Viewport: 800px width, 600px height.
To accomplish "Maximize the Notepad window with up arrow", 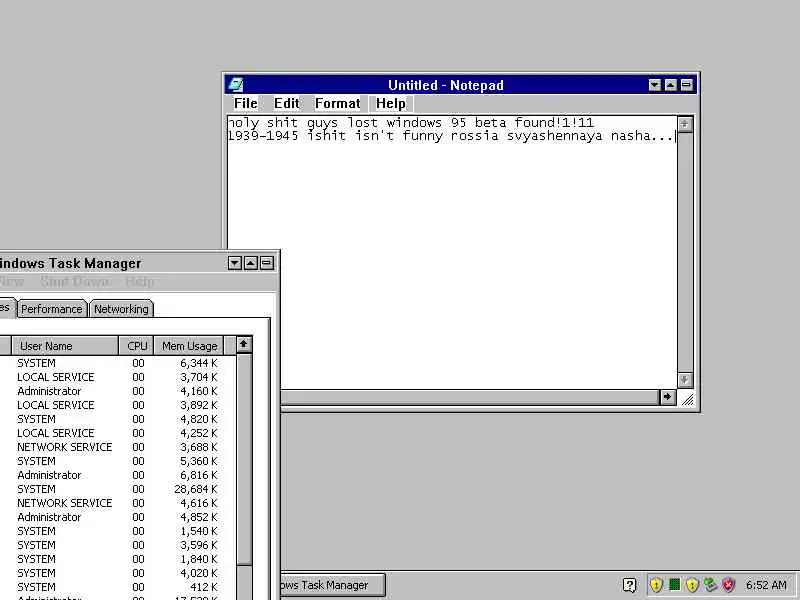I will pos(670,85).
